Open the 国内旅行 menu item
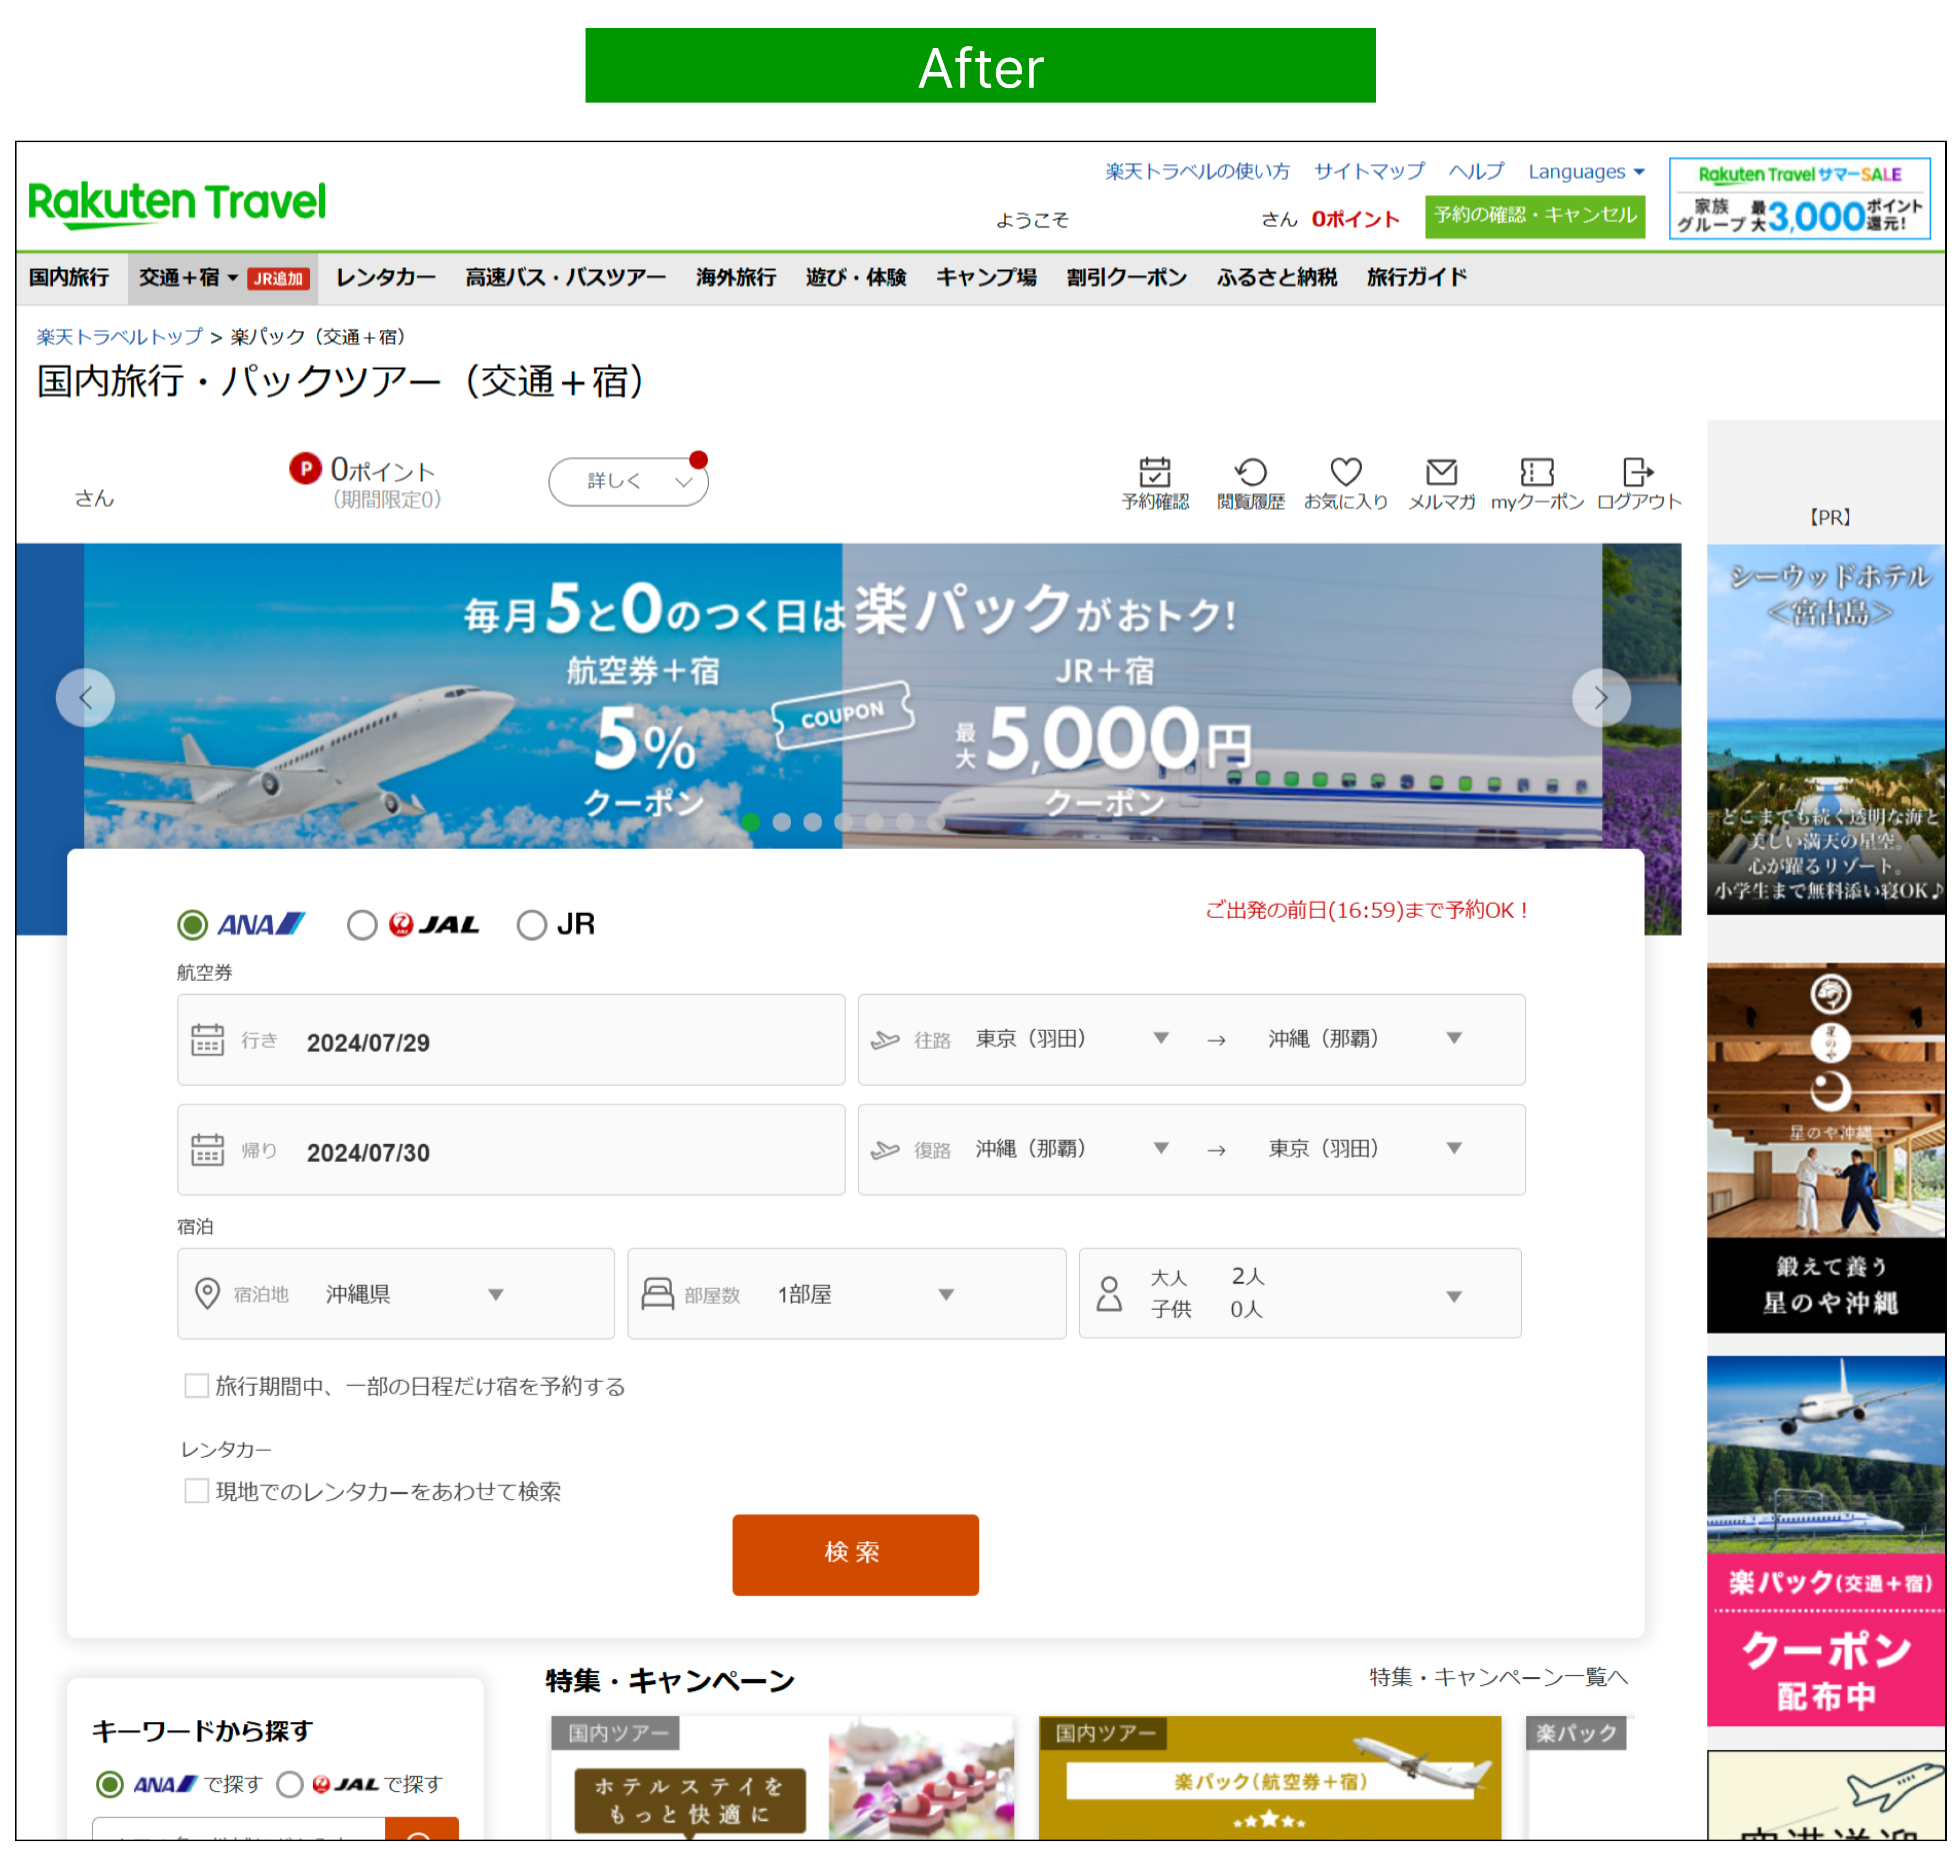The width and height of the screenshot is (1960, 1876). point(69,277)
